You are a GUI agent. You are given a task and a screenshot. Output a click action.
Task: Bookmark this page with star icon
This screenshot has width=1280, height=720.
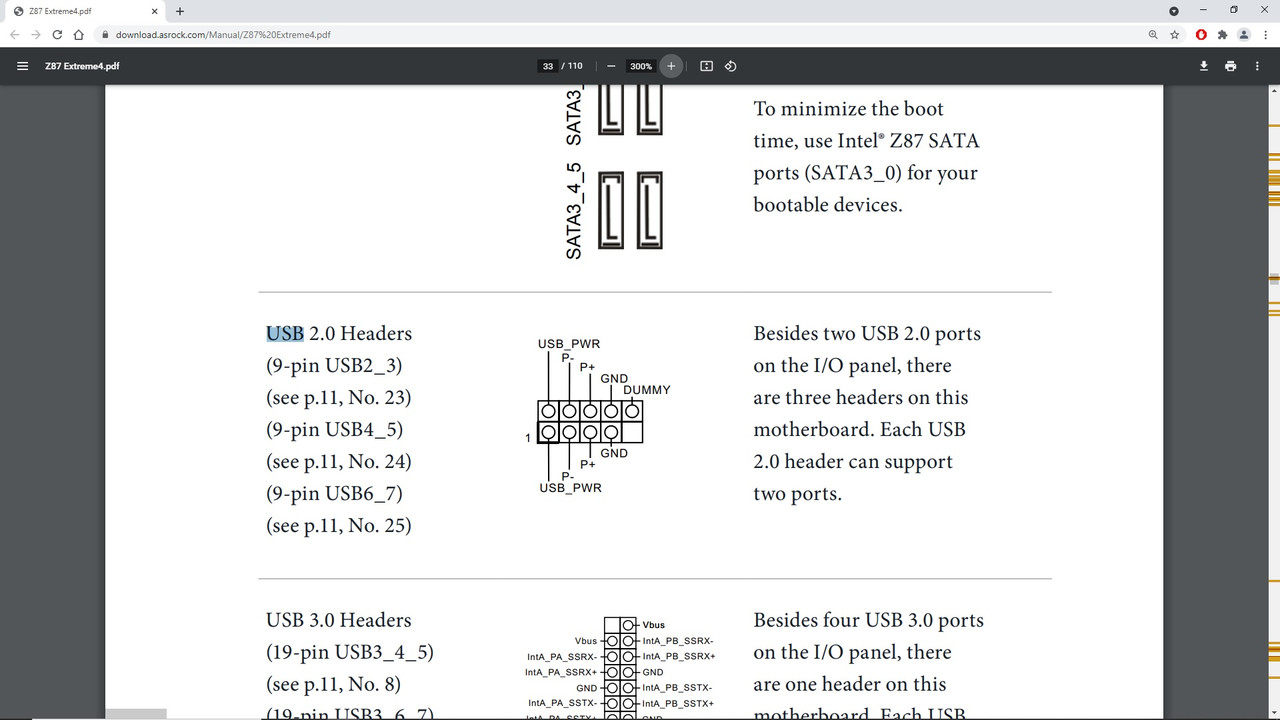(x=1175, y=34)
